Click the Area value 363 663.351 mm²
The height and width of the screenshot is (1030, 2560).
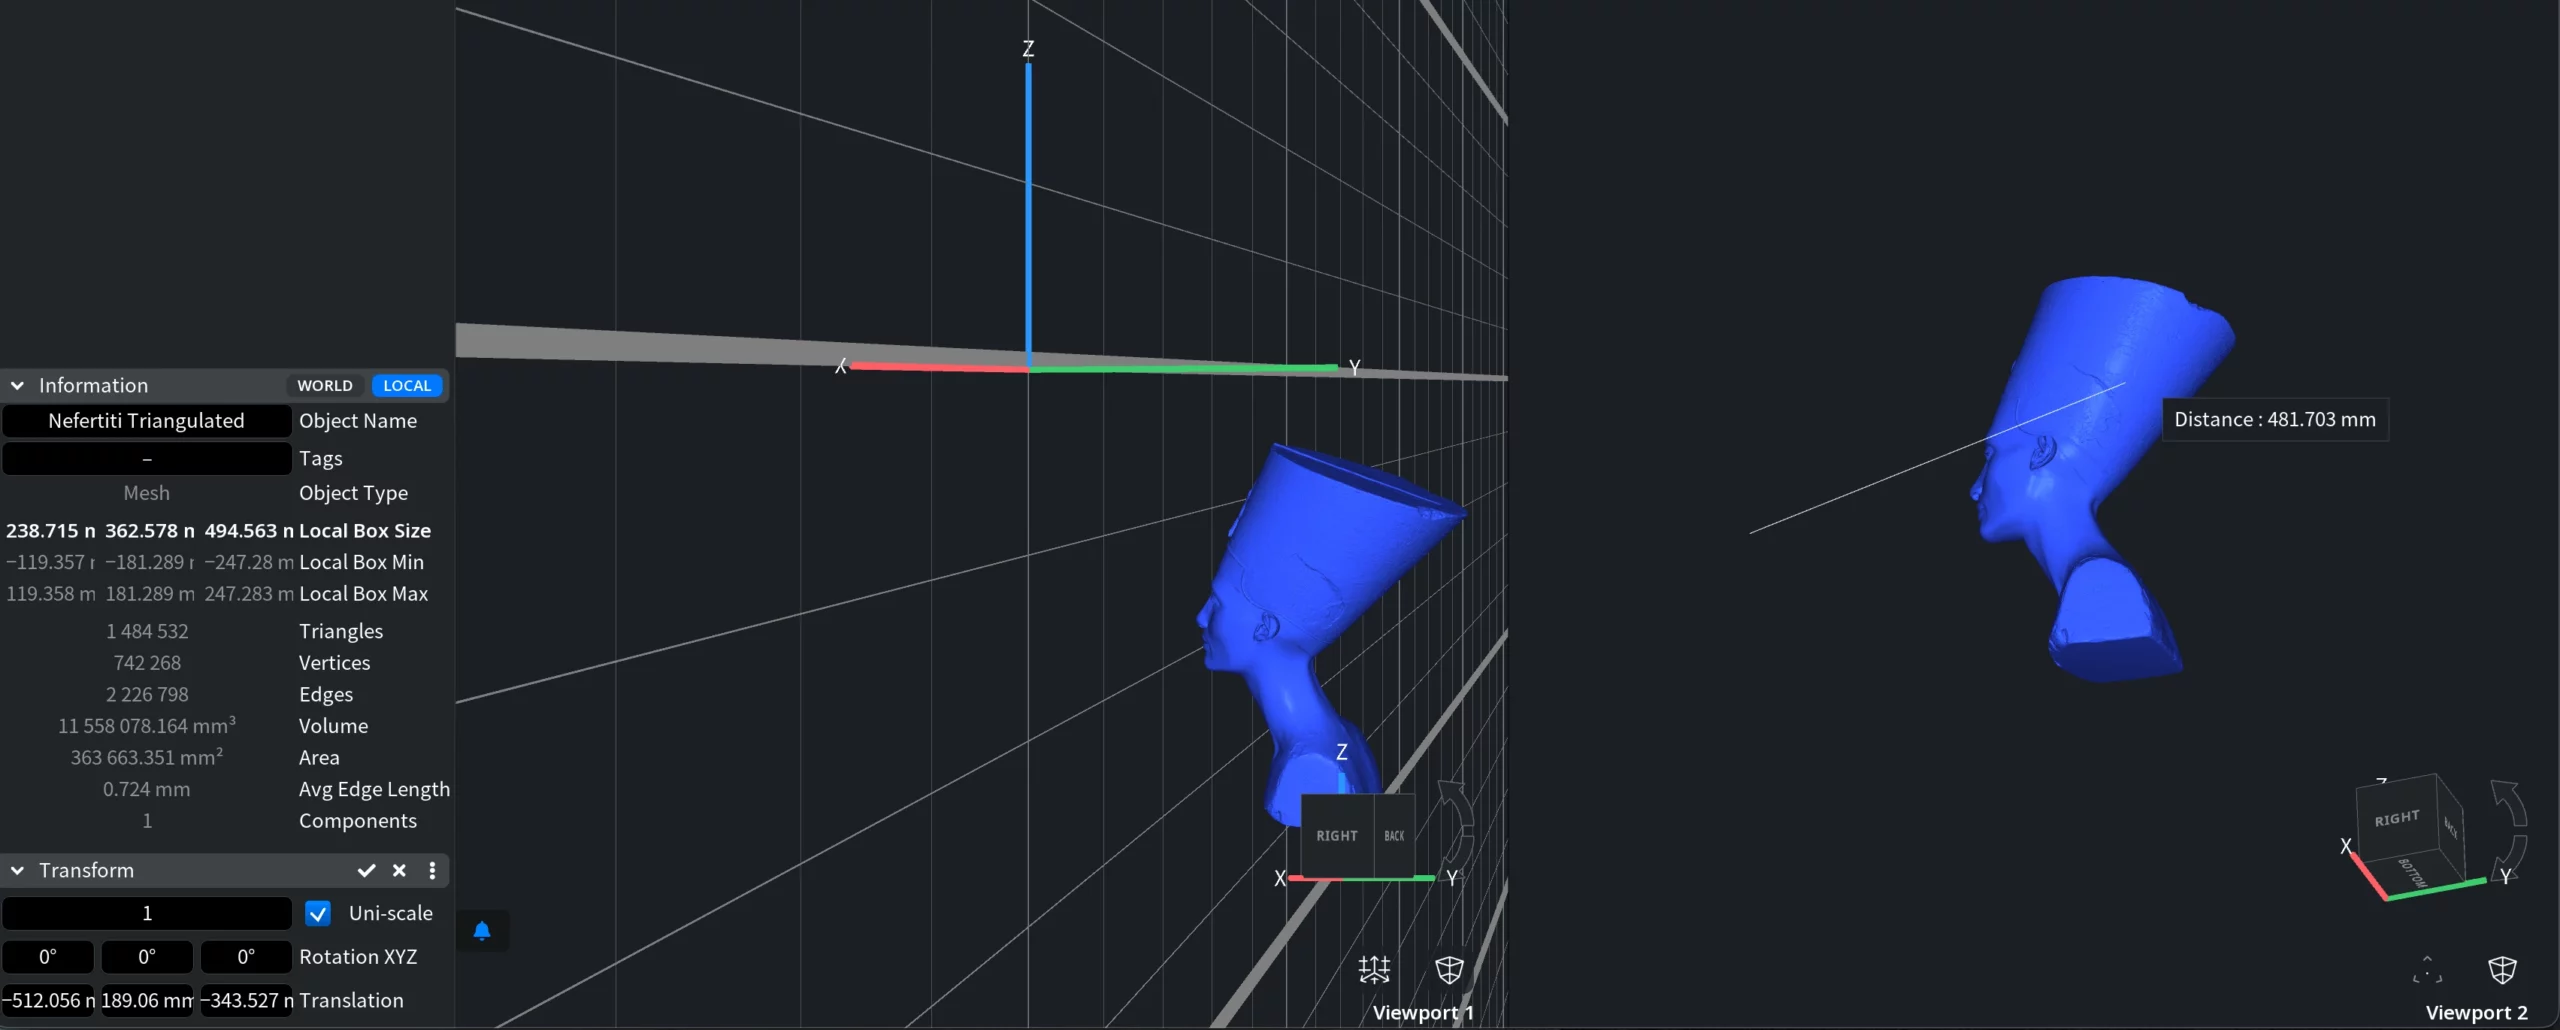coord(147,757)
